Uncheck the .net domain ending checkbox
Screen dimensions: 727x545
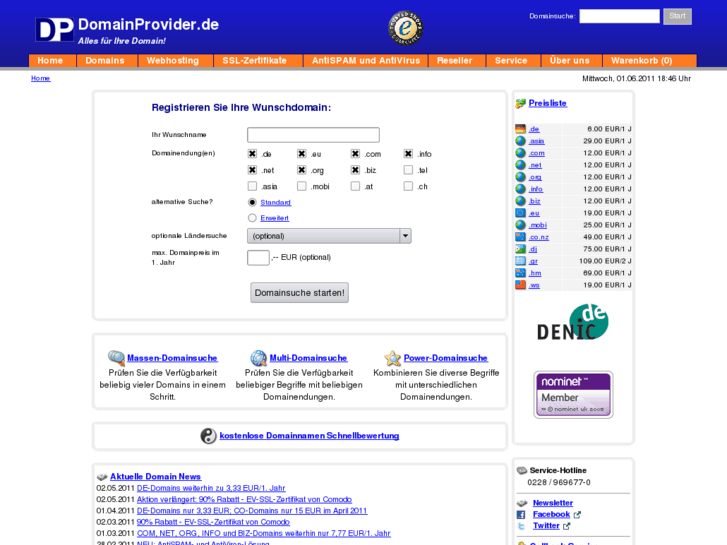coord(252,170)
